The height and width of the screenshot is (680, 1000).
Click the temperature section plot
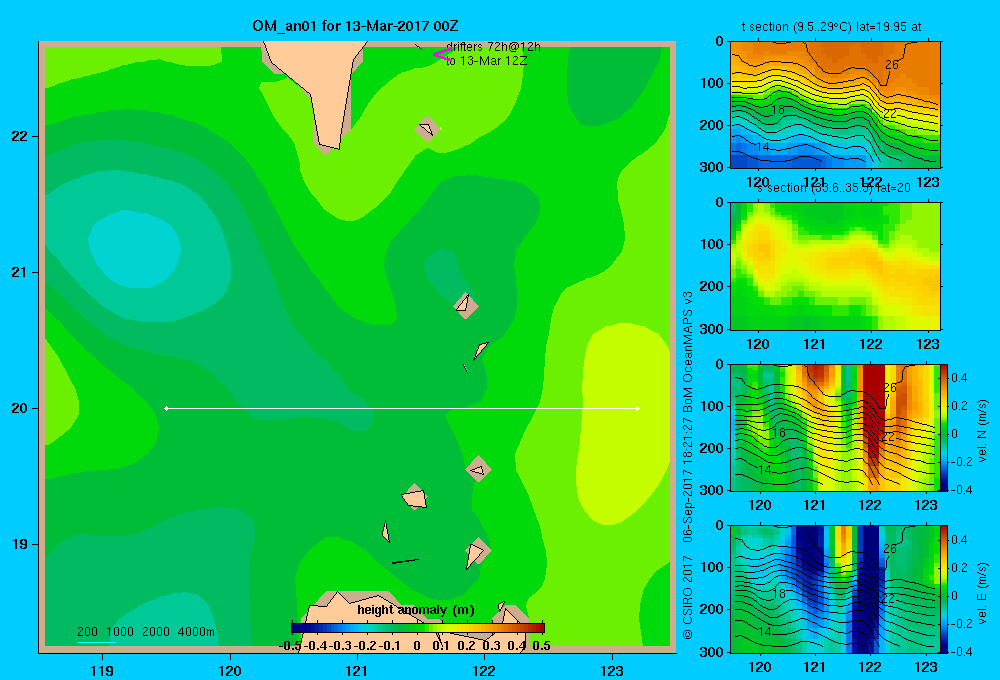click(835, 105)
